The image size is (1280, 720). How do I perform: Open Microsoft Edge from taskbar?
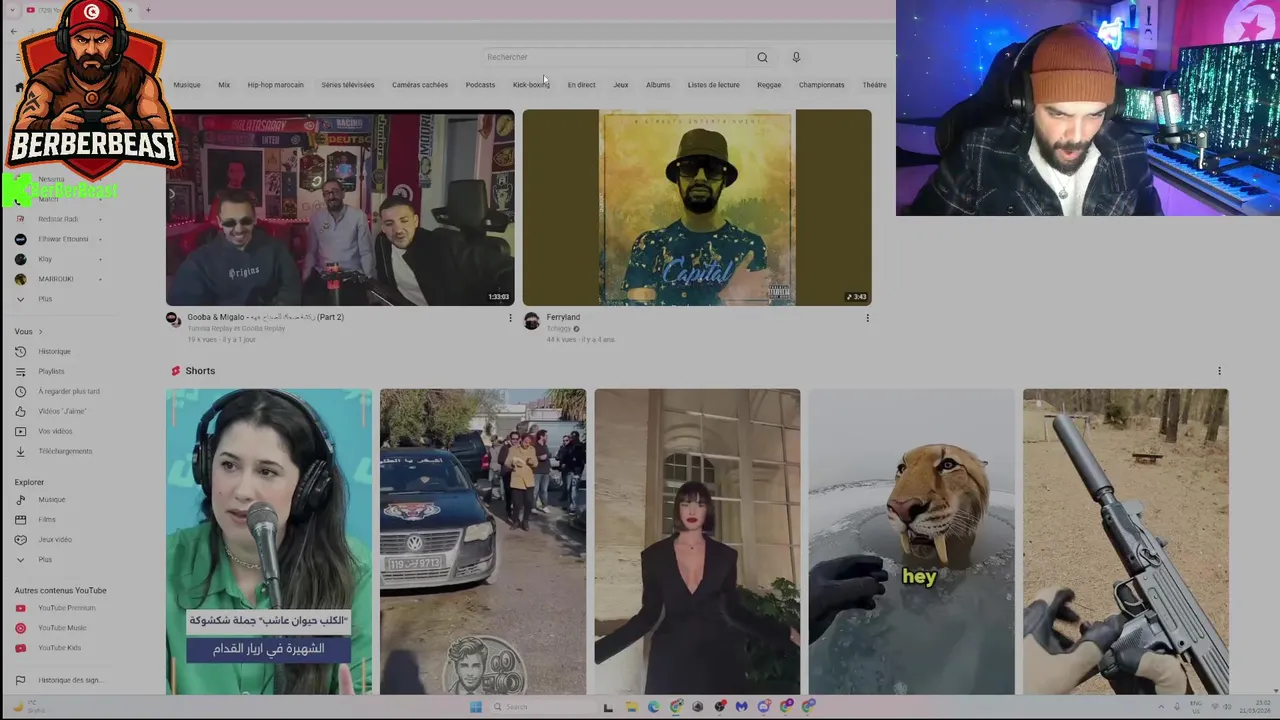click(x=653, y=707)
